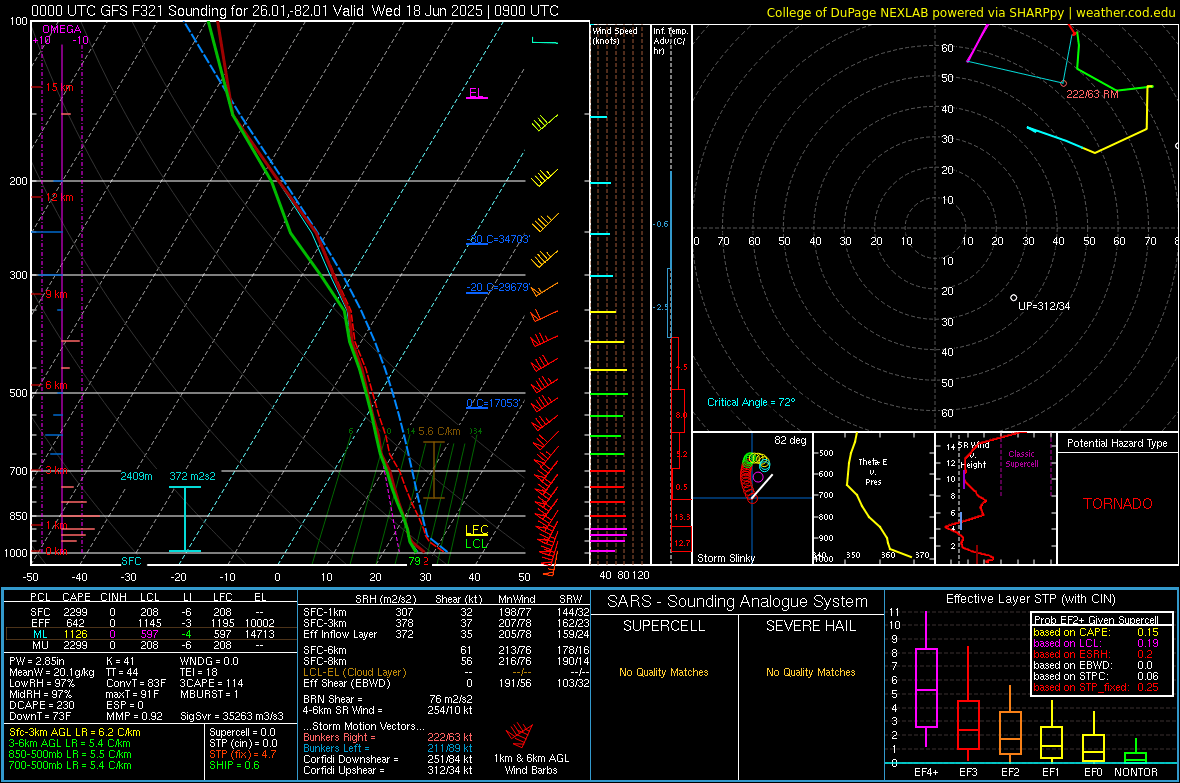Screen dimensions: 1180x783
Task: Click the based on STP_fixed: 0.25 line
Action: point(1096,687)
